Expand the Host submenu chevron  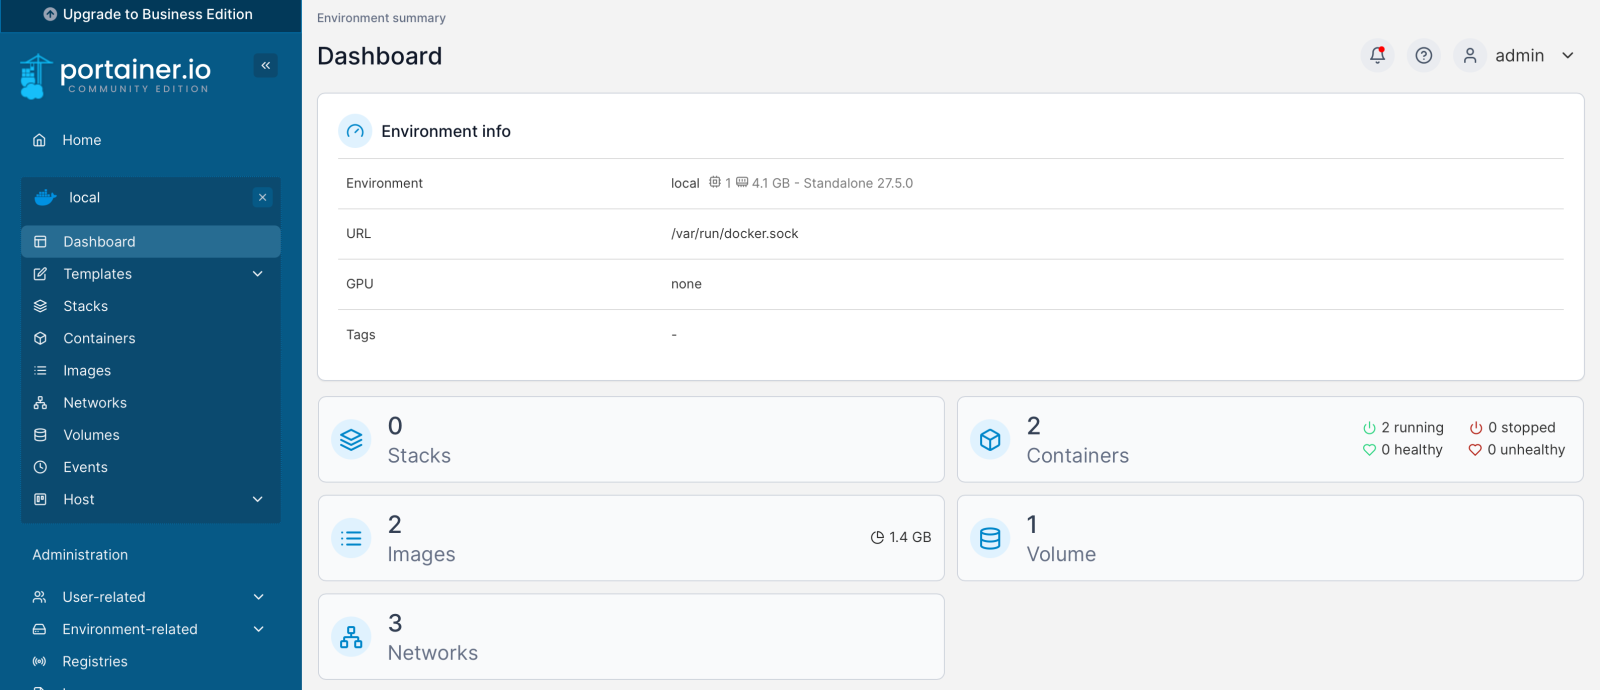click(x=258, y=500)
